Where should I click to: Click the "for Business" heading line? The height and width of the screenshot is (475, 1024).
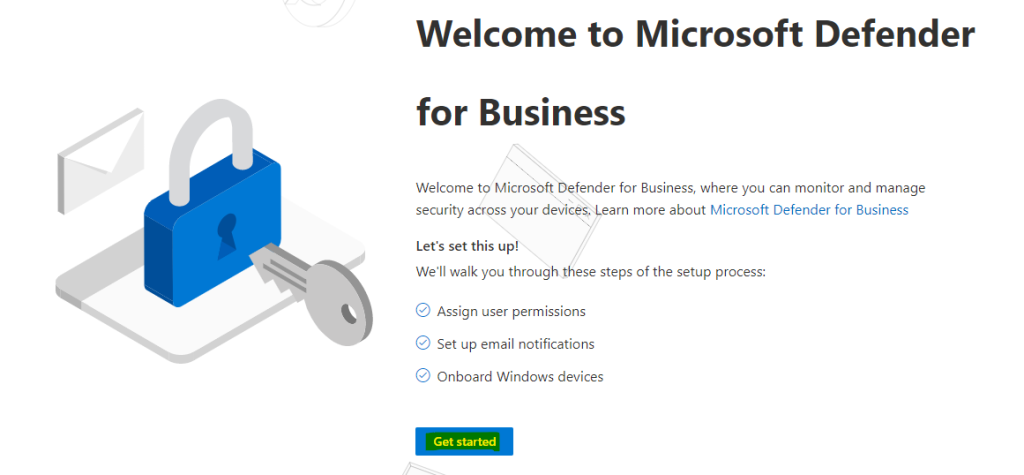[520, 111]
